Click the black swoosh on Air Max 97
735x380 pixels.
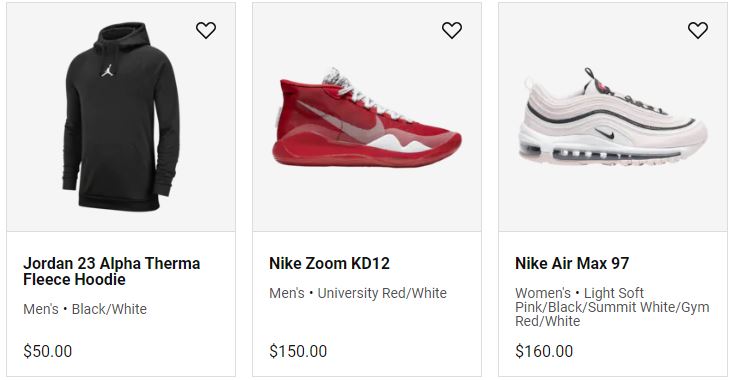605,134
